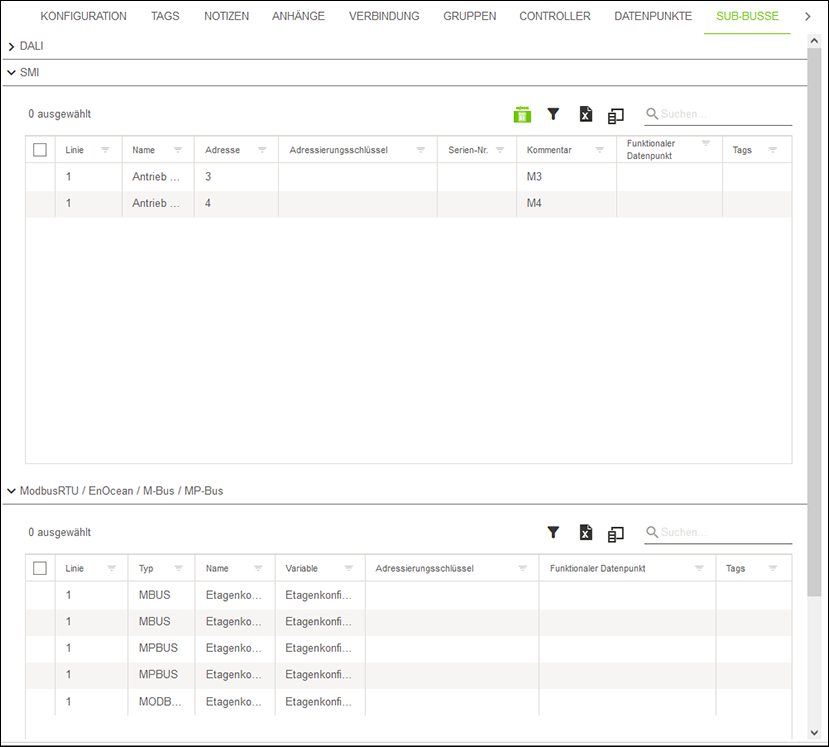
Task: Open column chooser icon in SMI toolbar
Action: coord(616,115)
